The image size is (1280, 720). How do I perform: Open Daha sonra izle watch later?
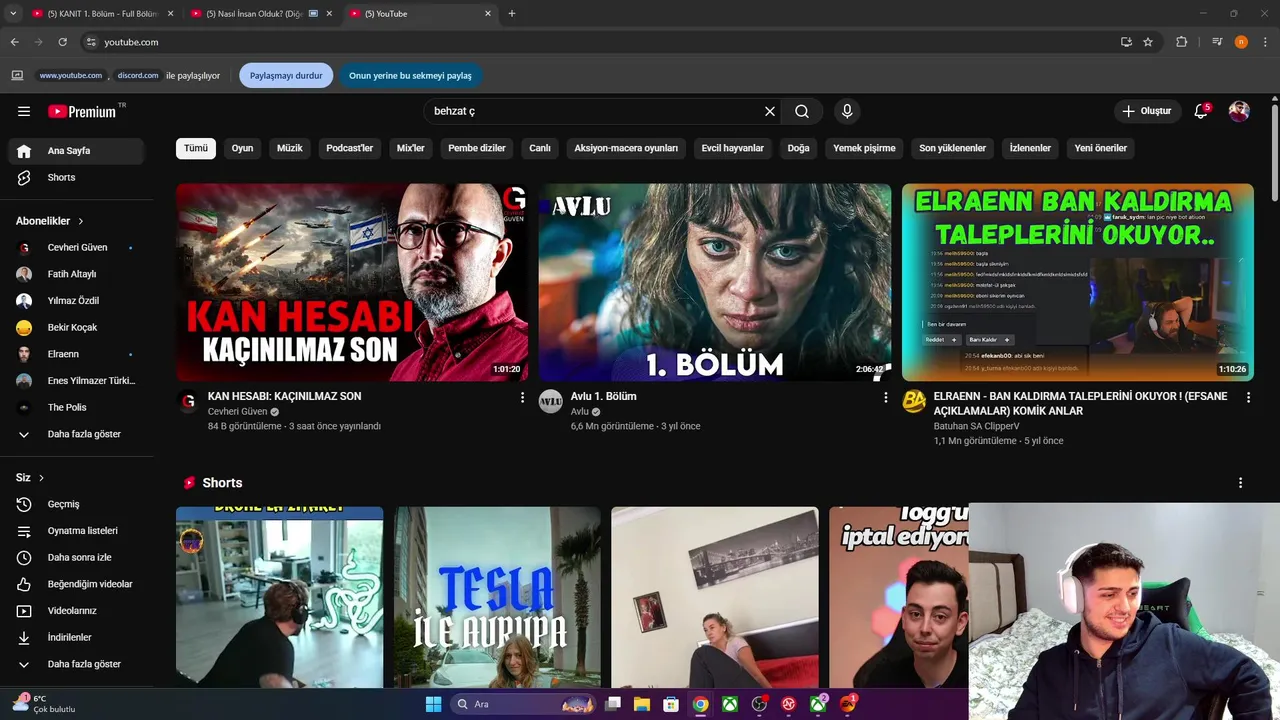click(79, 557)
